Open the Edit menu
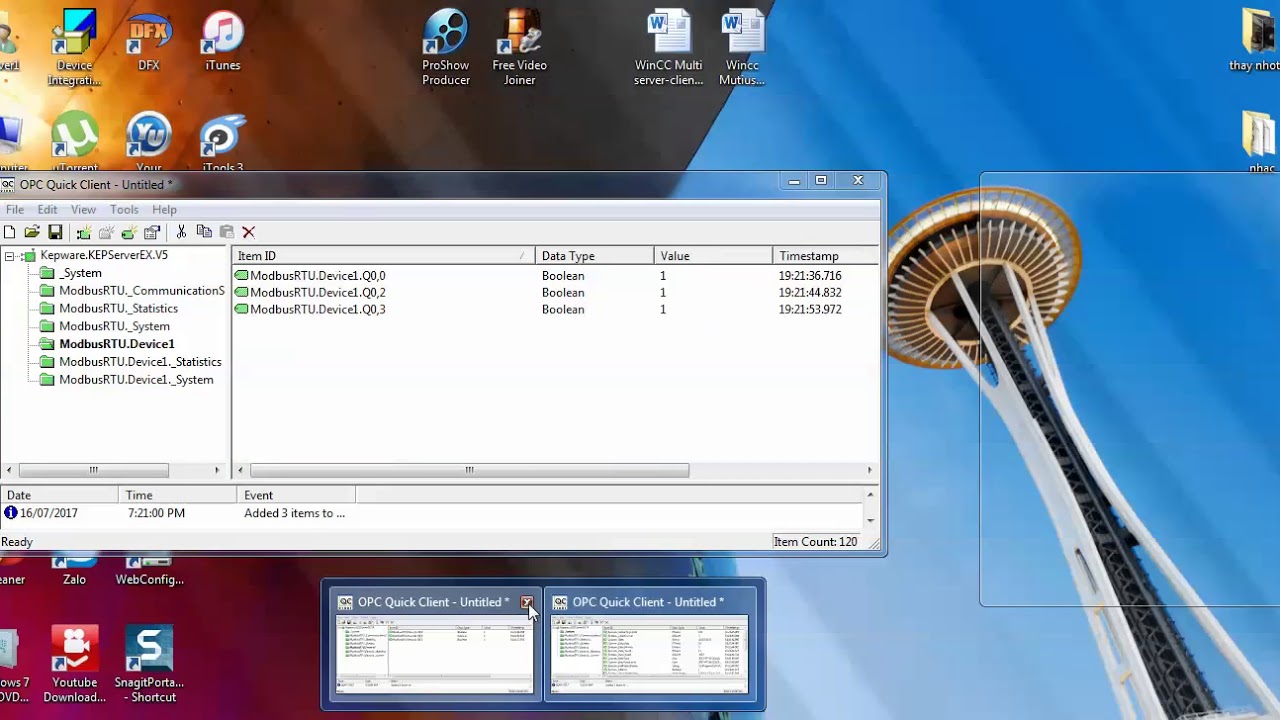This screenshot has height=720, width=1280. click(x=47, y=210)
